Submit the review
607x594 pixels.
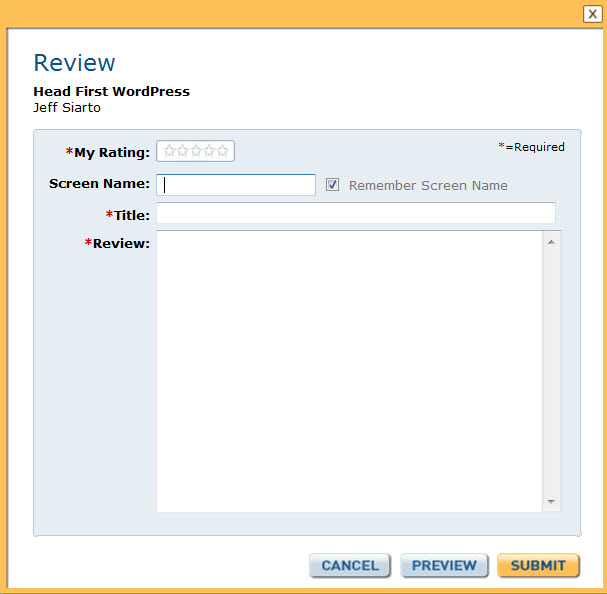pos(538,565)
